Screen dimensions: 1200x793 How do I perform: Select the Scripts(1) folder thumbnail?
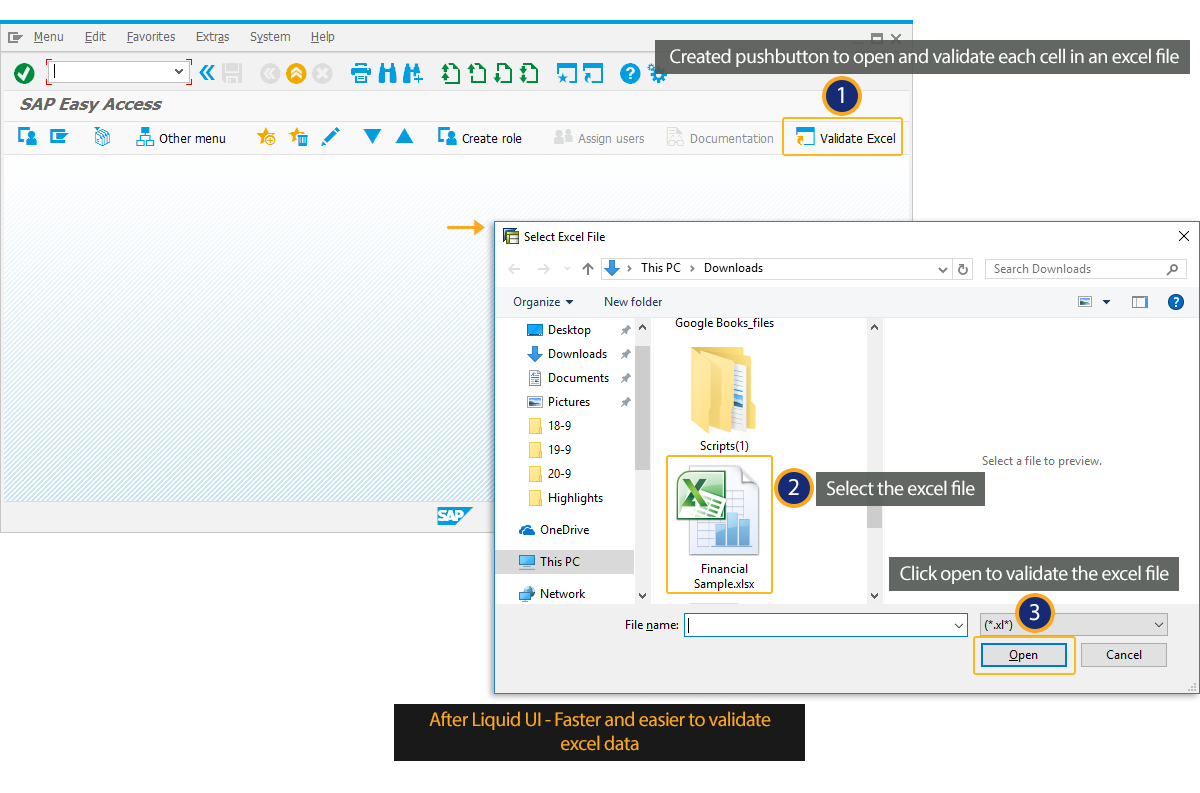click(x=724, y=399)
